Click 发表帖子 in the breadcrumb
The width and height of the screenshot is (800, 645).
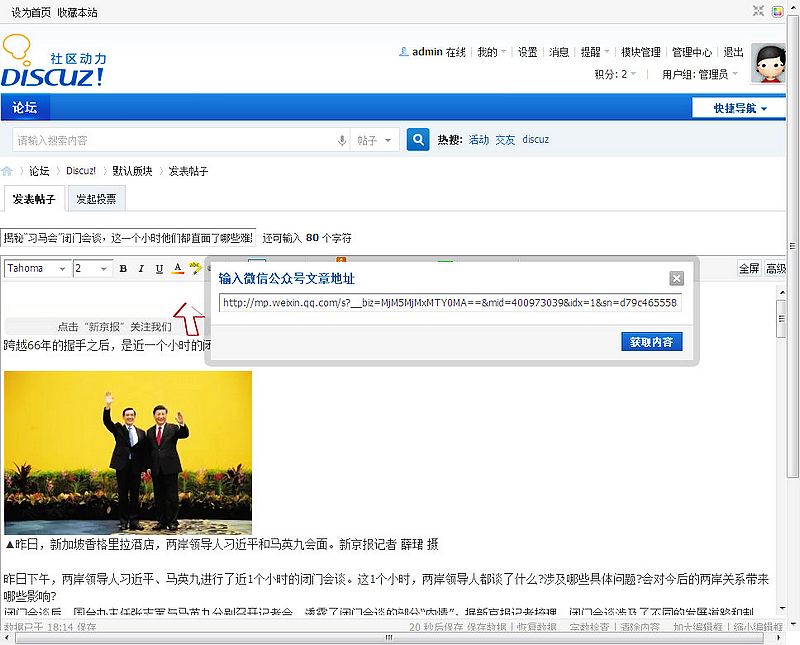point(188,171)
